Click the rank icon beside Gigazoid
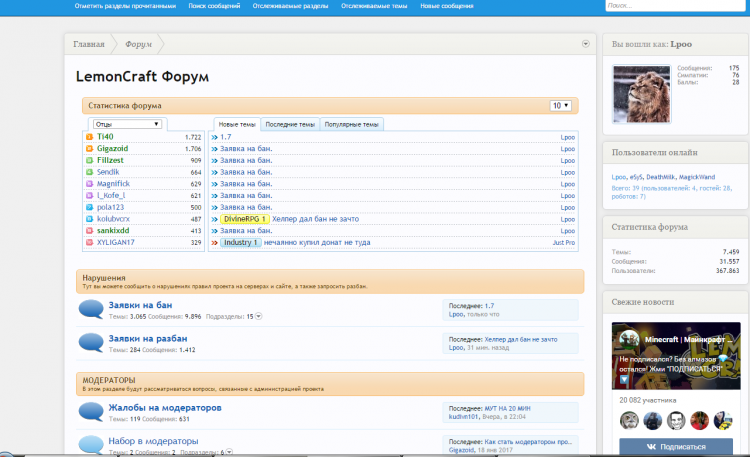Screen dimensions: 750x457 point(89,148)
